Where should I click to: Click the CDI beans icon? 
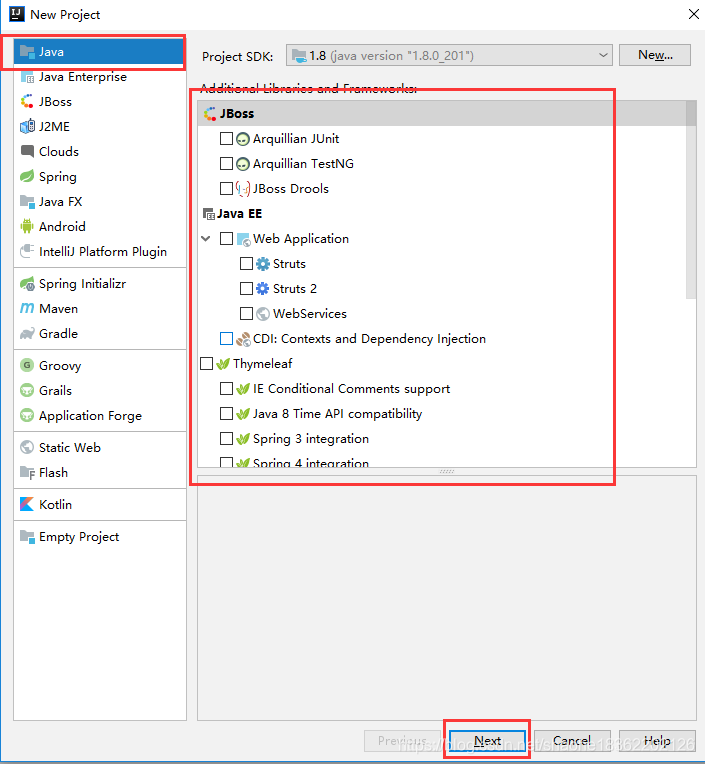point(243,339)
